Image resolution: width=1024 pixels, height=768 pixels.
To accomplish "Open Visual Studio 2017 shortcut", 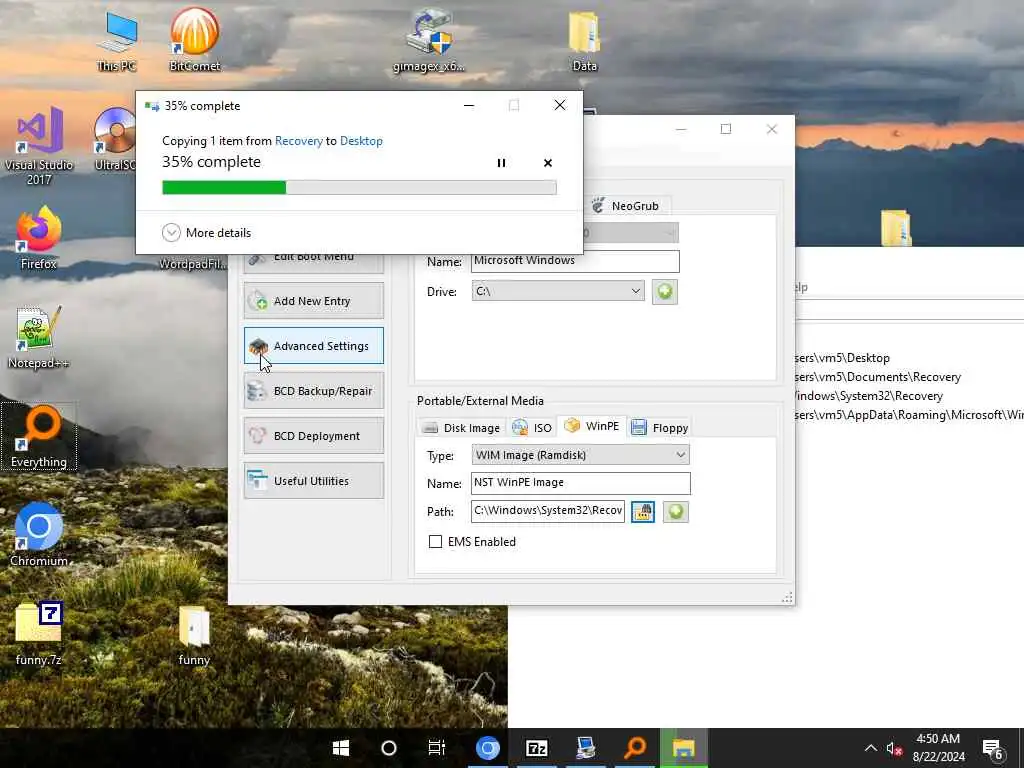I will click(39, 147).
